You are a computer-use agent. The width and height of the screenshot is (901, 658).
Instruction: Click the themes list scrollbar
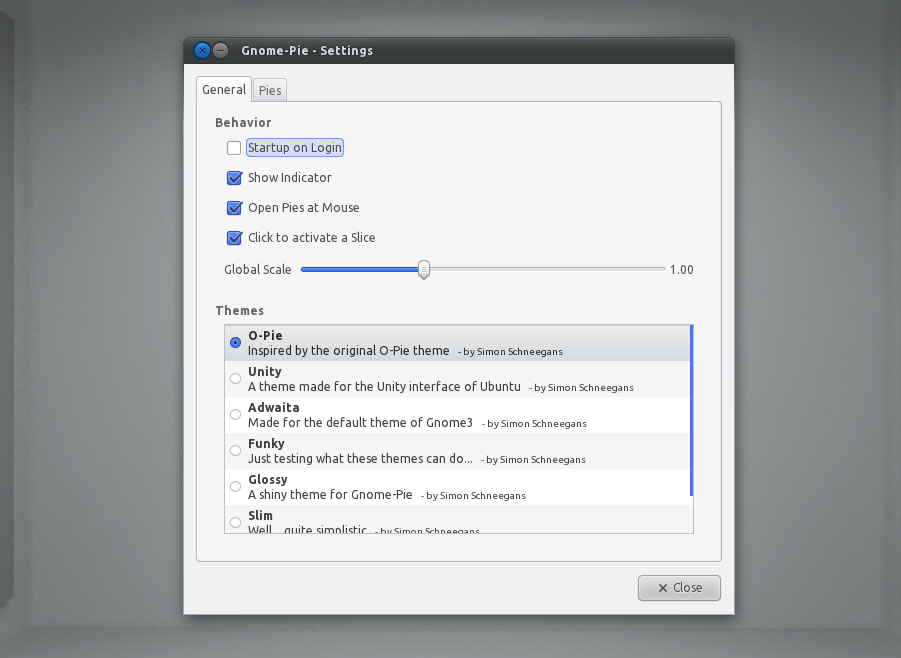[691, 410]
